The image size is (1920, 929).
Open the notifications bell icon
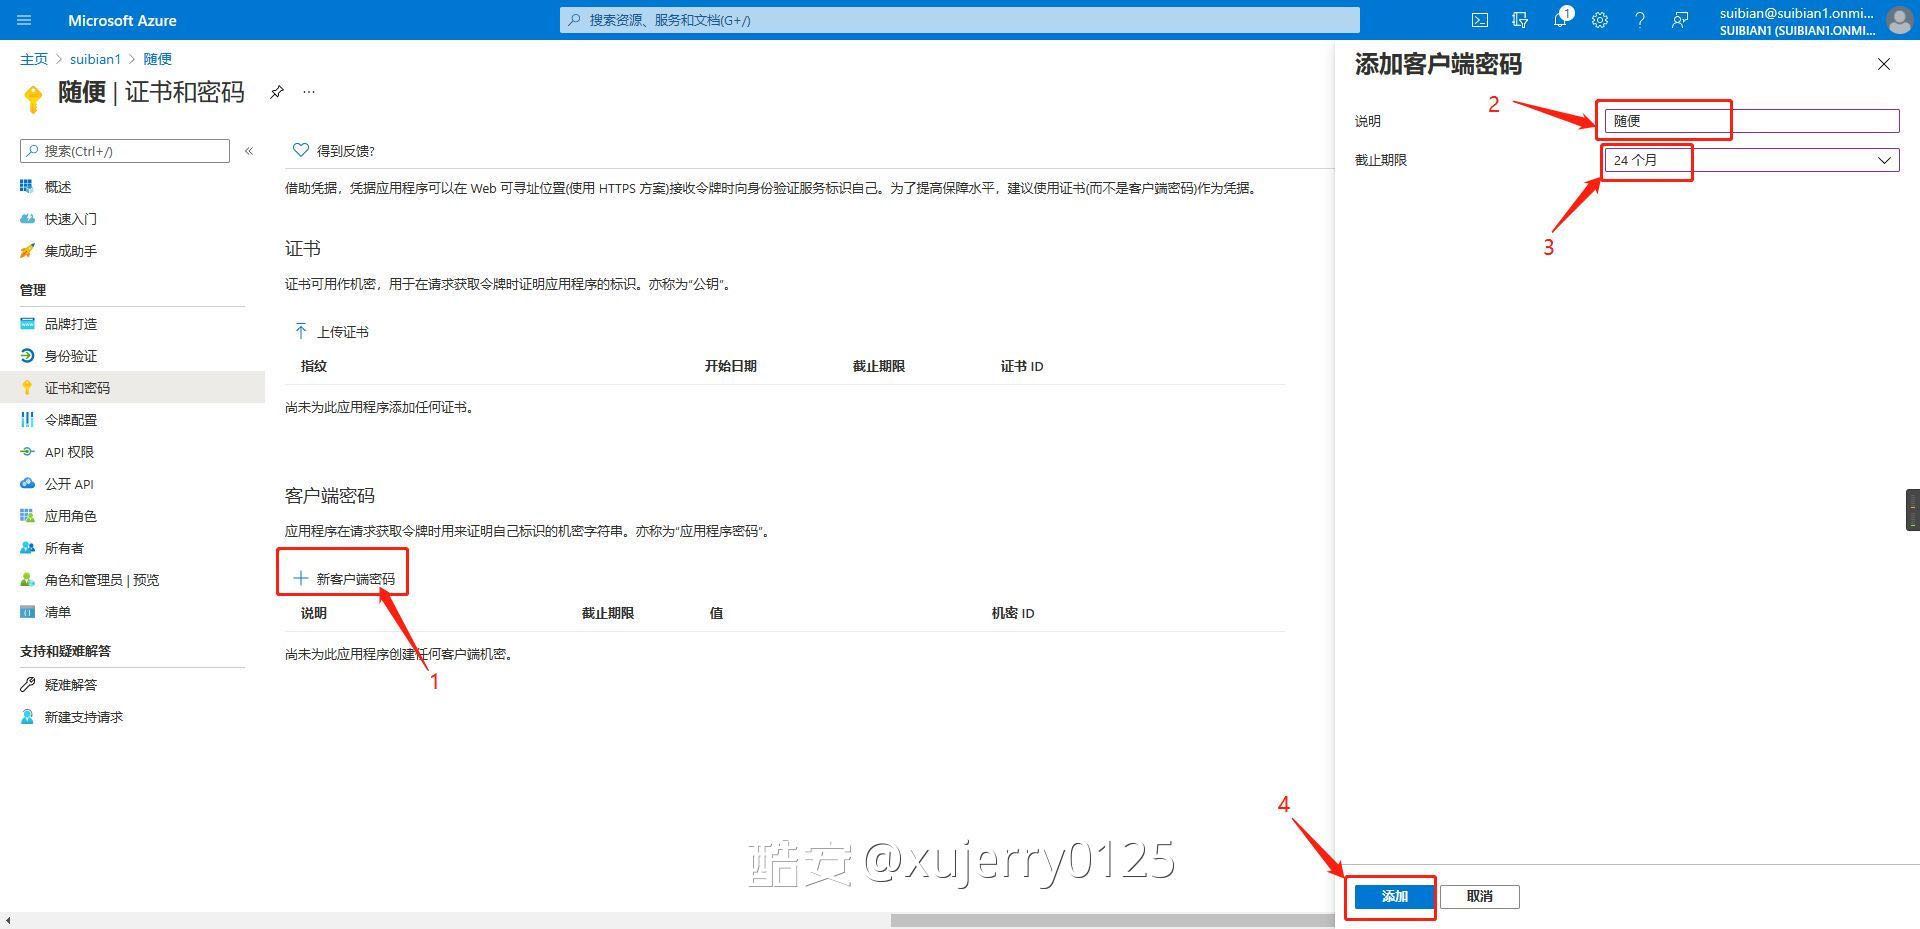tap(1560, 20)
